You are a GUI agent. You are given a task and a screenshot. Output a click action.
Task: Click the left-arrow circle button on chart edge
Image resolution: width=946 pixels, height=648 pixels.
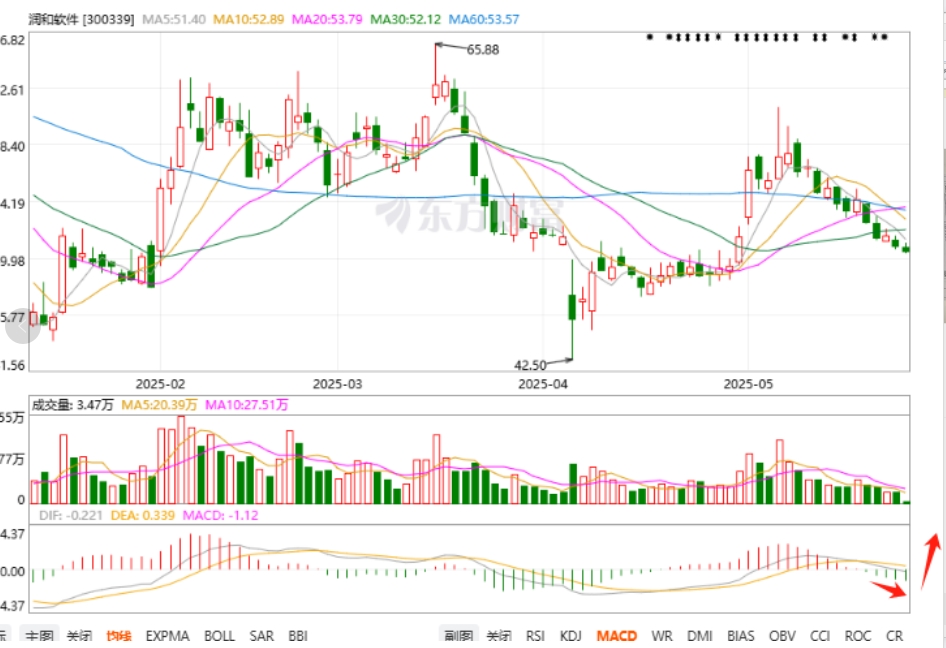pyautogui.click(x=22, y=326)
